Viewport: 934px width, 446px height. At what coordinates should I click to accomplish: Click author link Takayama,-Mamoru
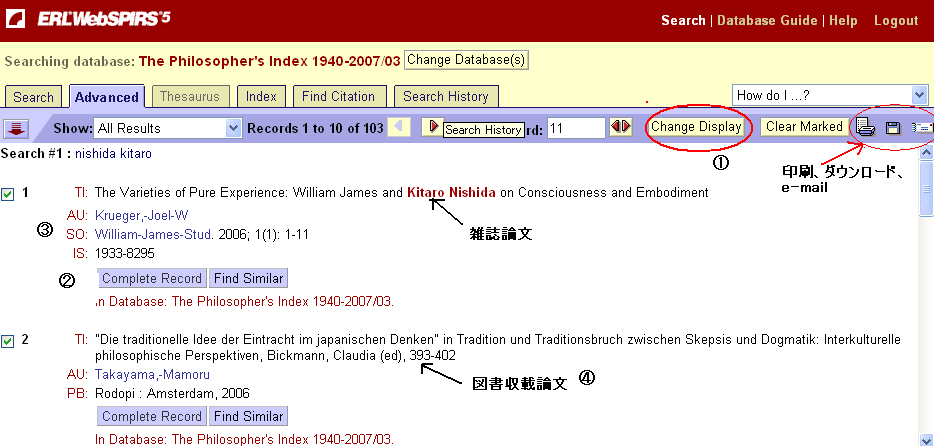pyautogui.click(x=152, y=375)
